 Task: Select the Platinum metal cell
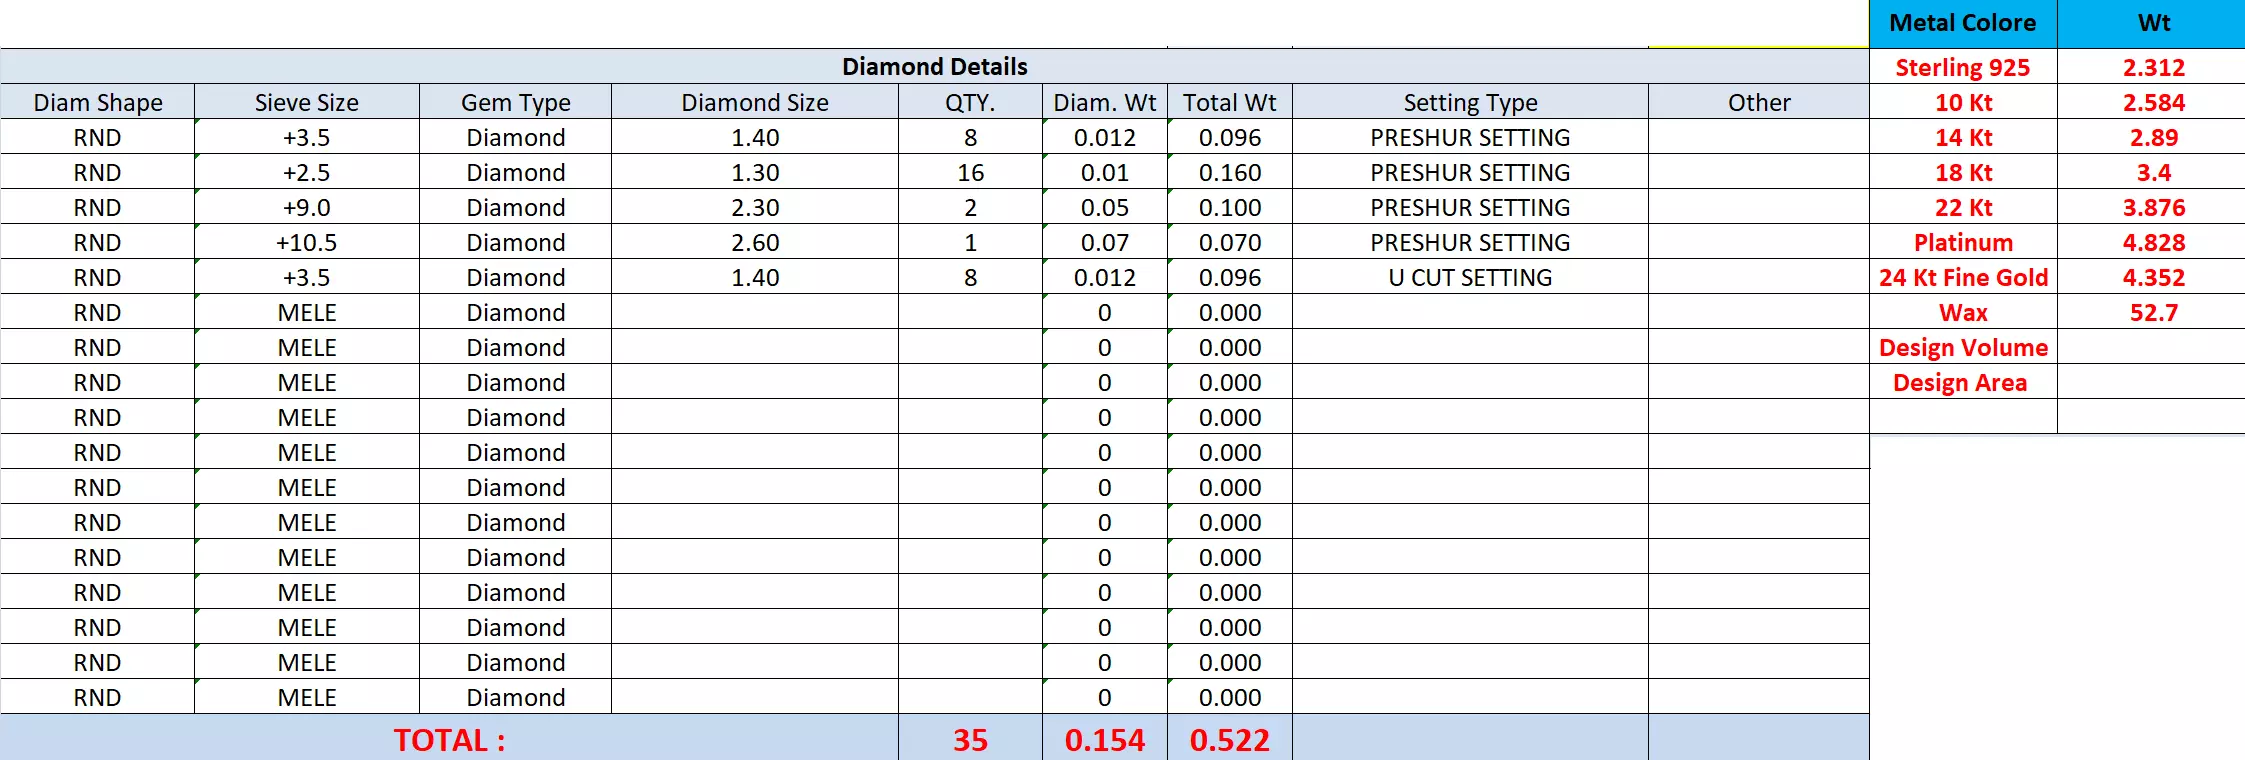click(x=1963, y=242)
